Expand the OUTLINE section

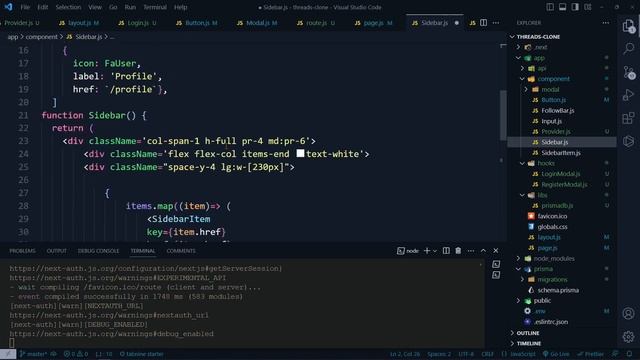[528, 333]
